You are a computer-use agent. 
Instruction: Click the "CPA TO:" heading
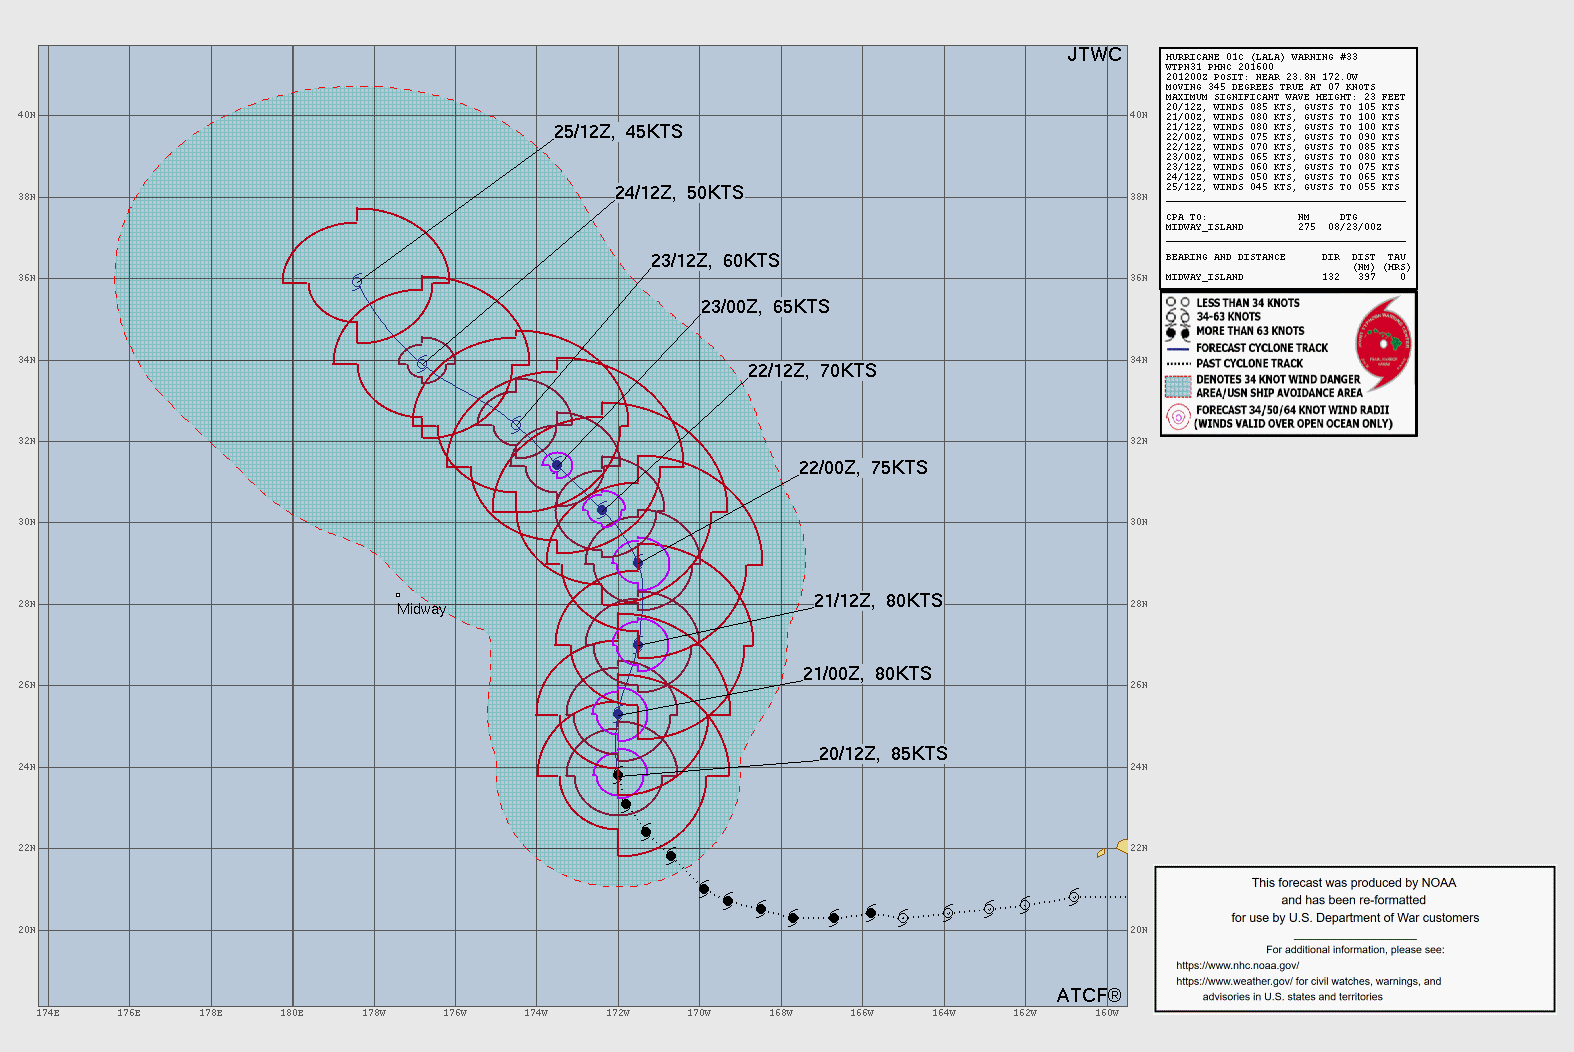[1186, 218]
